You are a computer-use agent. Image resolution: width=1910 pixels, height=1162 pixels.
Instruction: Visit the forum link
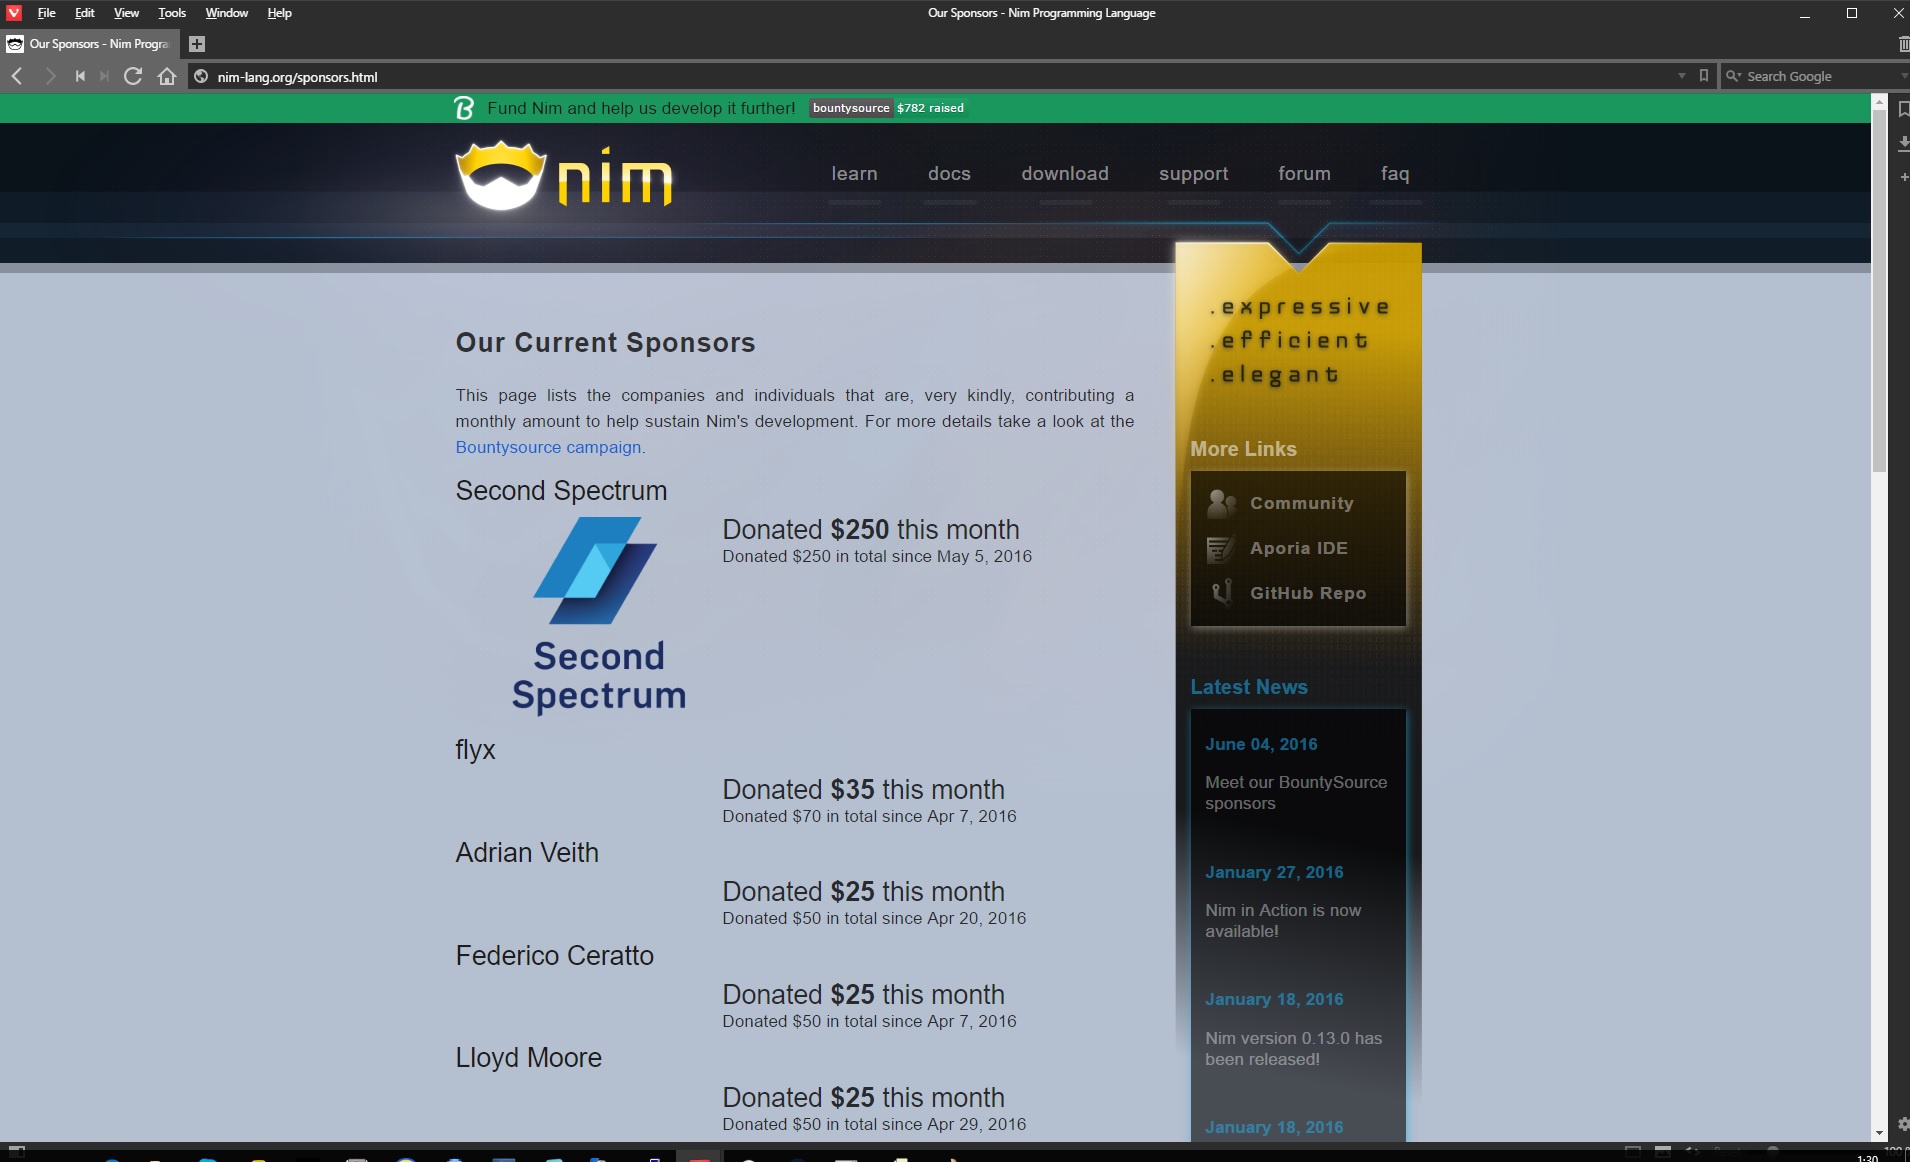coord(1304,174)
